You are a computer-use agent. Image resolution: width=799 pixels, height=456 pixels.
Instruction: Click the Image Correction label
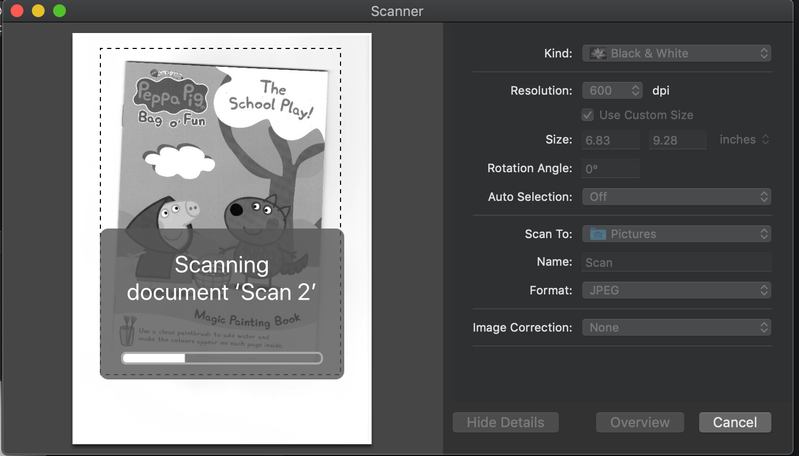tap(522, 328)
